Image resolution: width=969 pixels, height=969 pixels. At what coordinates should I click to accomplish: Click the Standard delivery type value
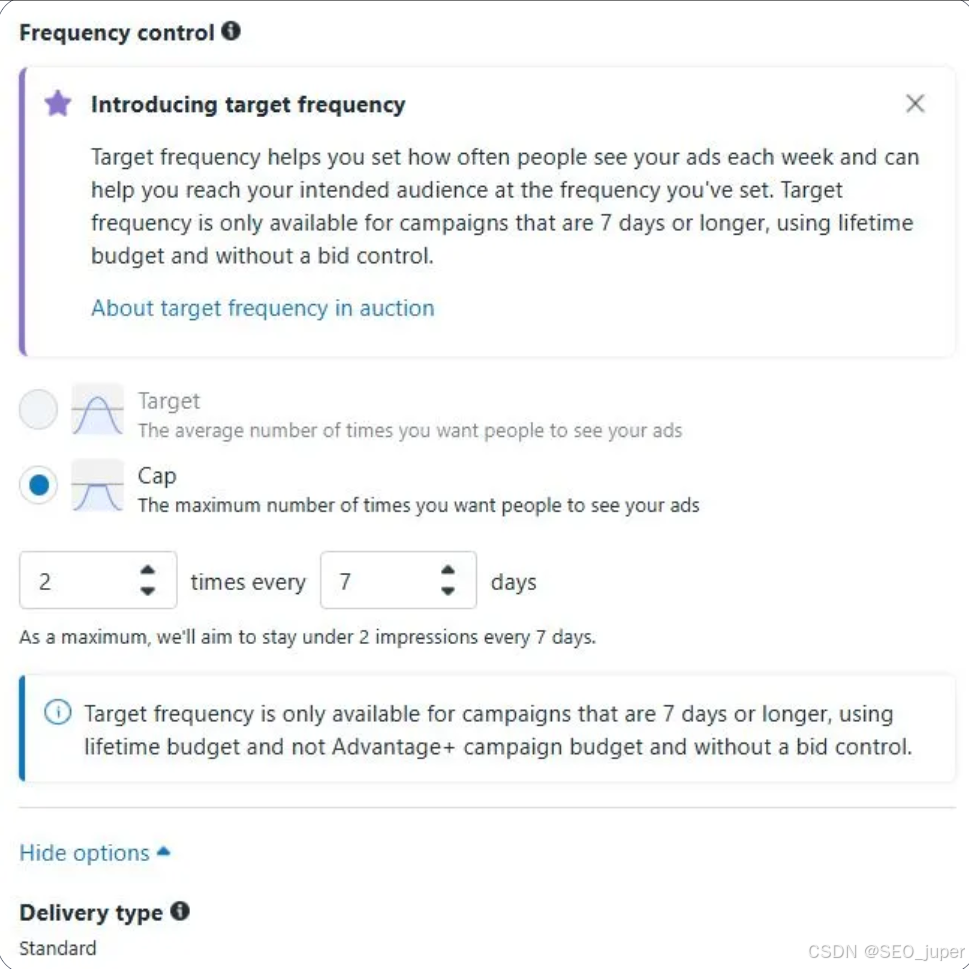pyautogui.click(x=58, y=948)
